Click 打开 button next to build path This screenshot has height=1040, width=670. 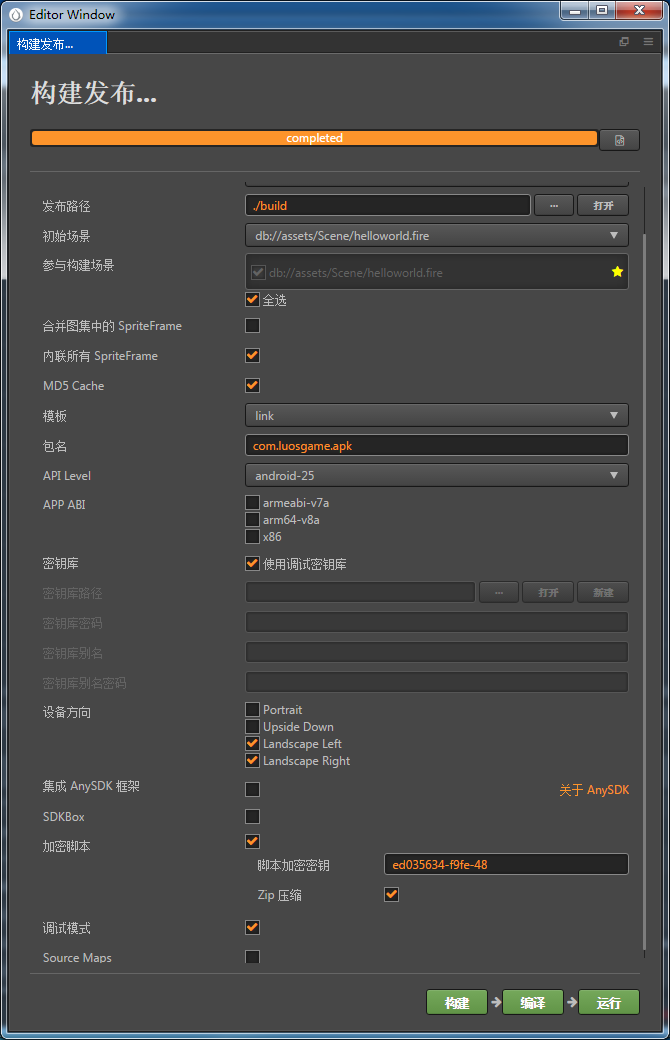coord(602,205)
